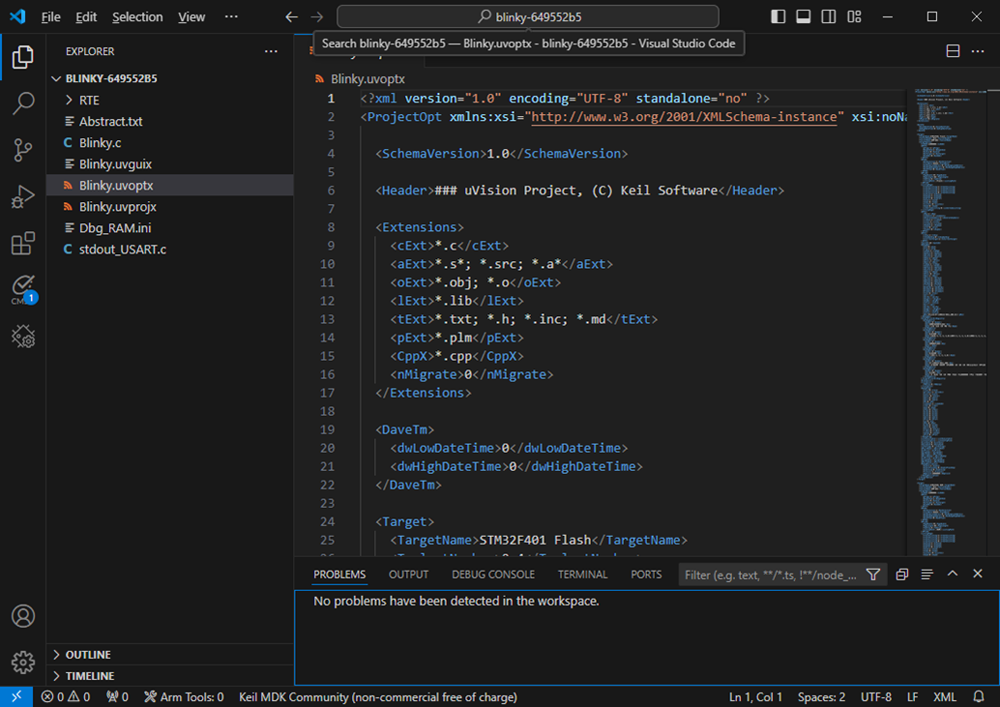Switch to the PORTS tab
This screenshot has height=707, width=1000.
pyautogui.click(x=646, y=574)
